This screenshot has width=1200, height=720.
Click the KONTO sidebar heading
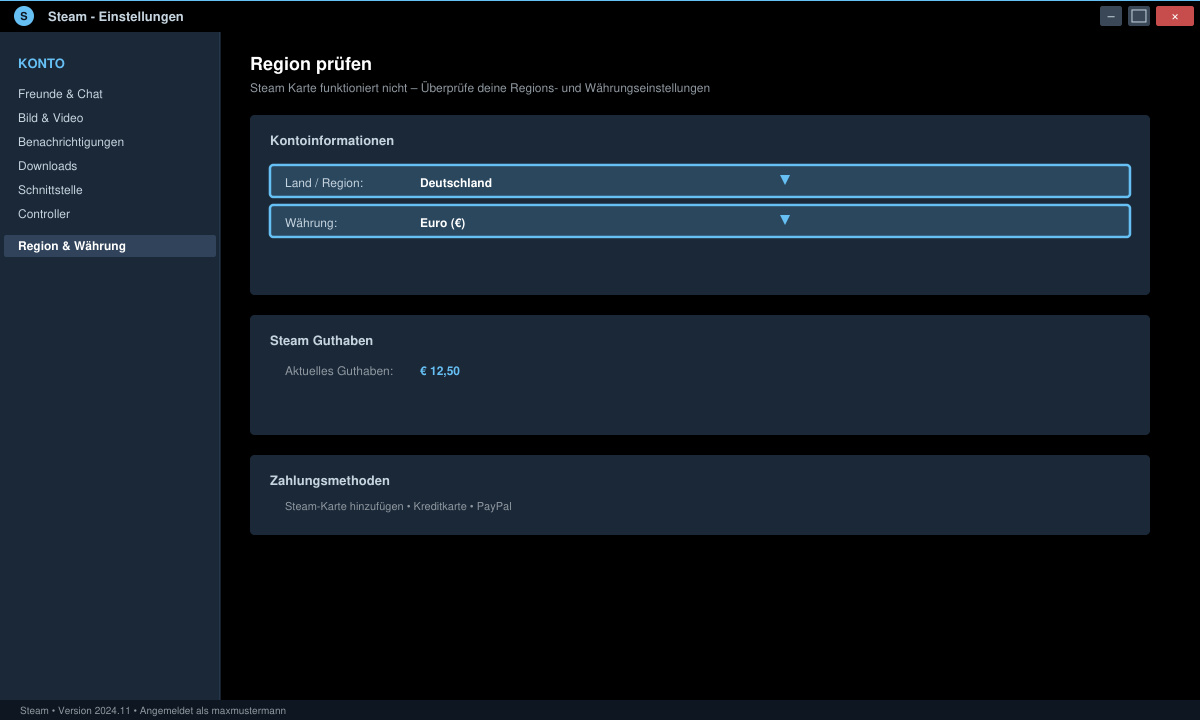click(41, 63)
